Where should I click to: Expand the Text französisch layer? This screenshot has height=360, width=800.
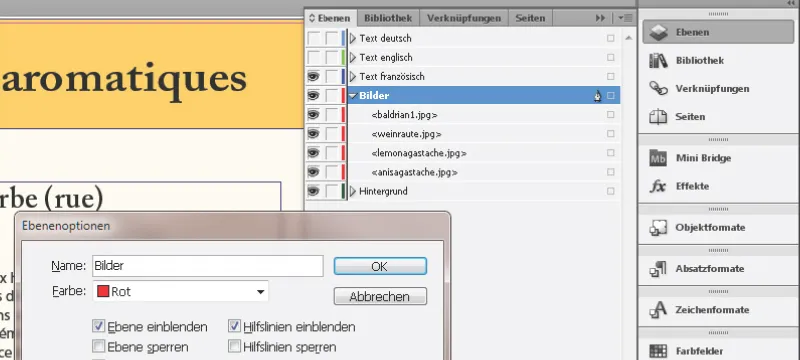[353, 76]
